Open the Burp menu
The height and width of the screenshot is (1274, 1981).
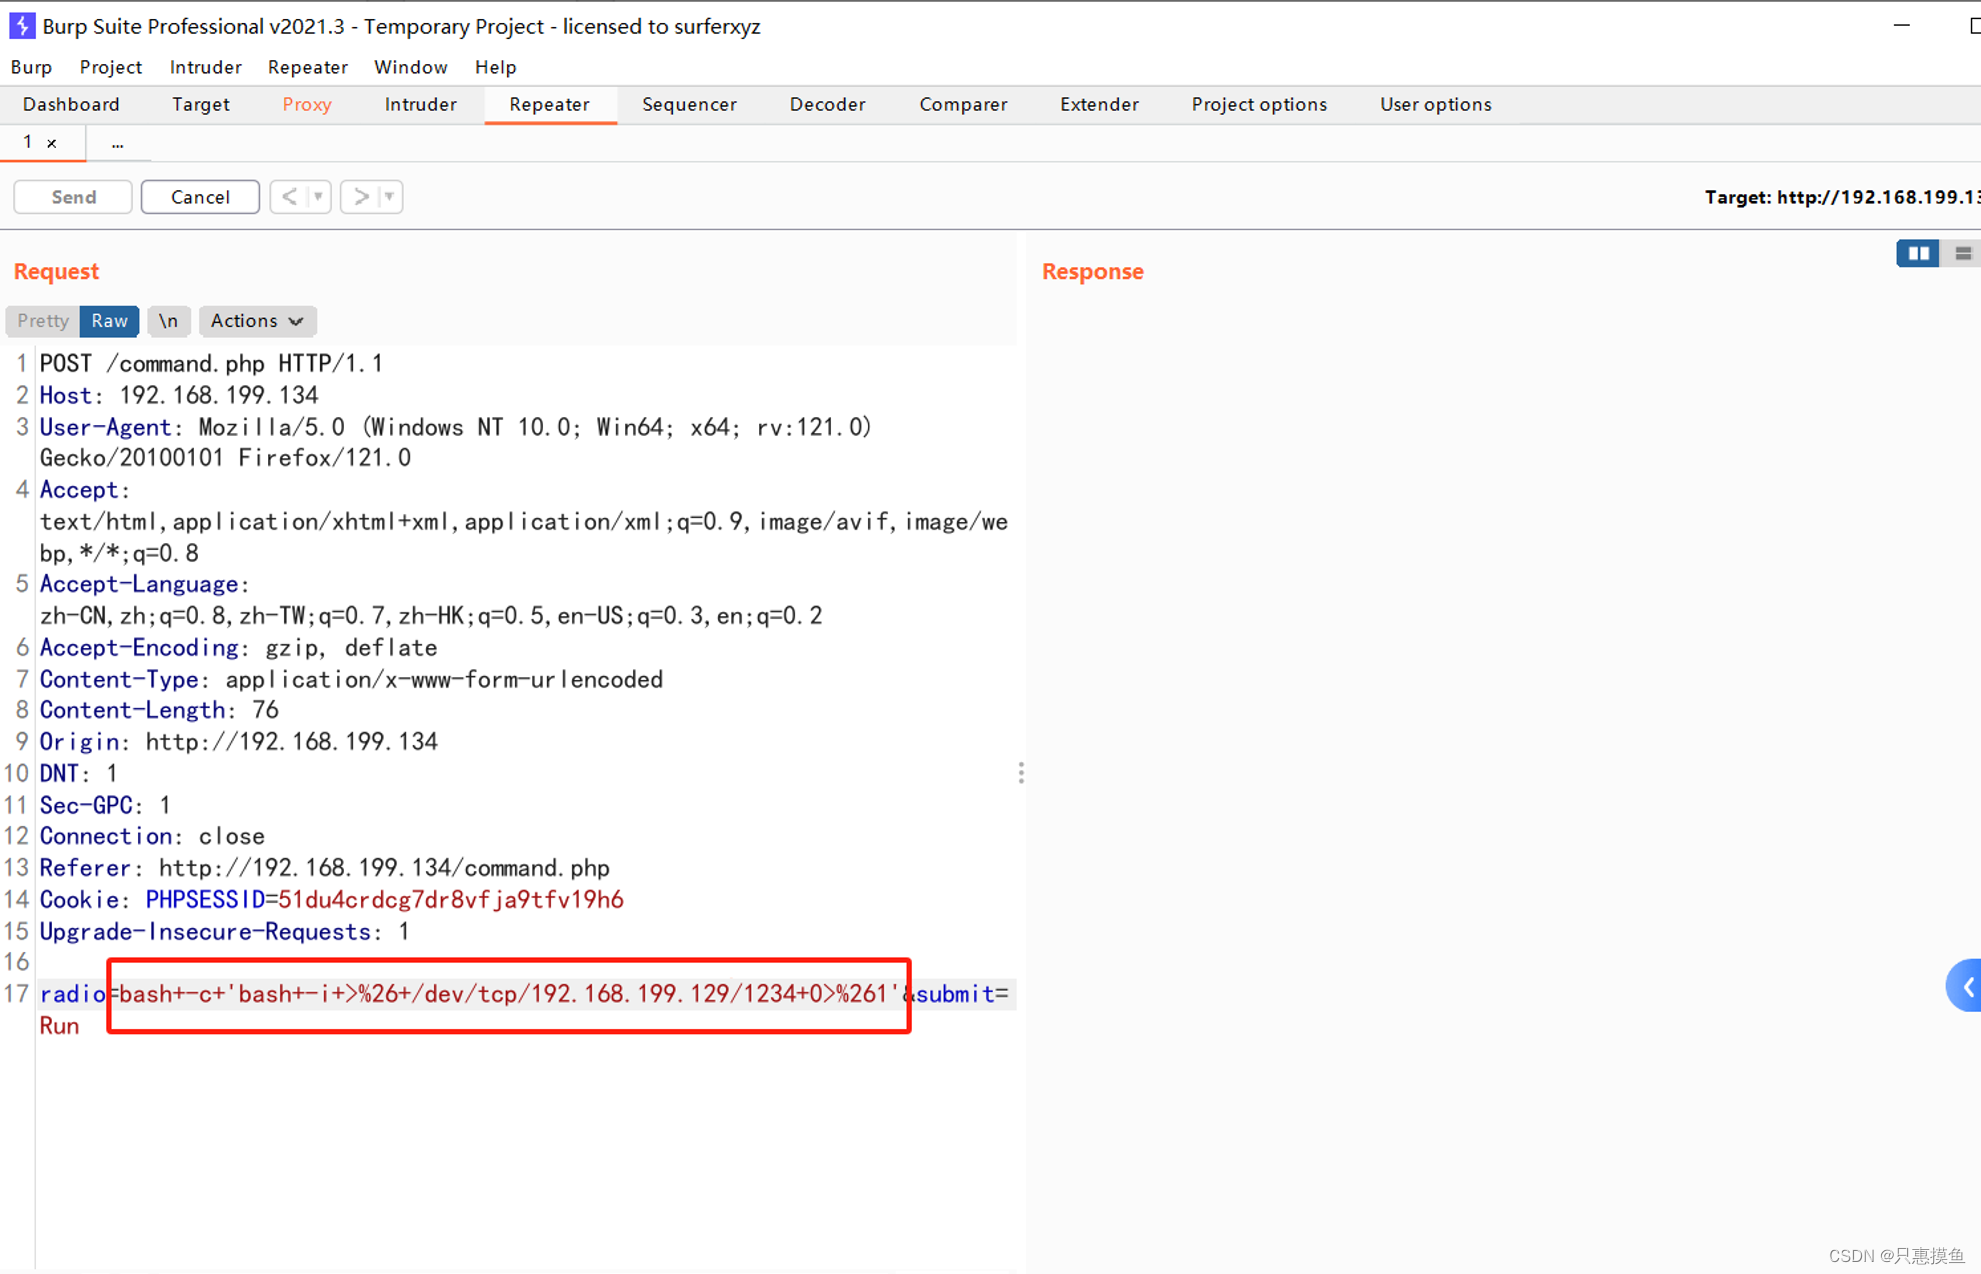click(x=31, y=67)
